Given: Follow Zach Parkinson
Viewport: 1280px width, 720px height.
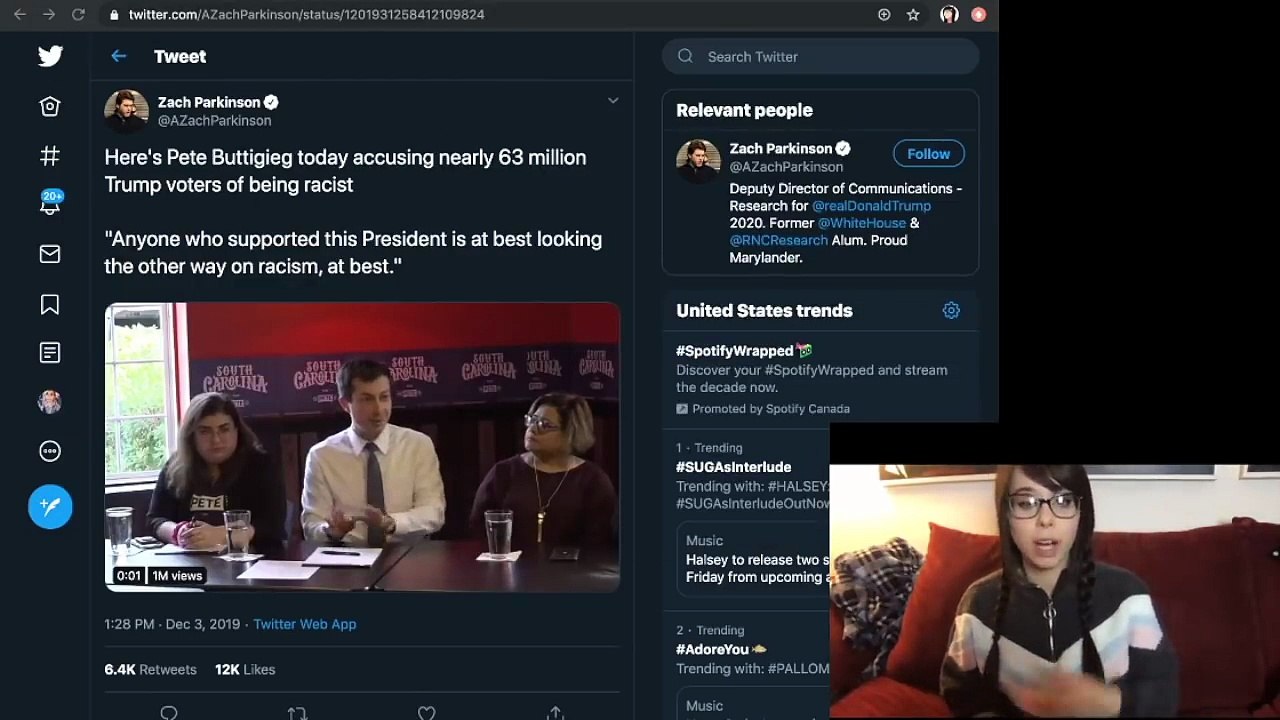Looking at the screenshot, I should 929,154.
